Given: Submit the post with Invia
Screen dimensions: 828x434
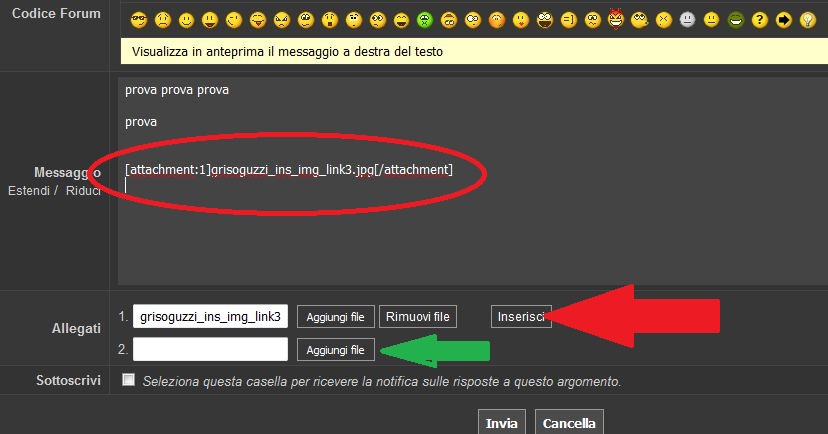Looking at the screenshot, I should [x=502, y=423].
